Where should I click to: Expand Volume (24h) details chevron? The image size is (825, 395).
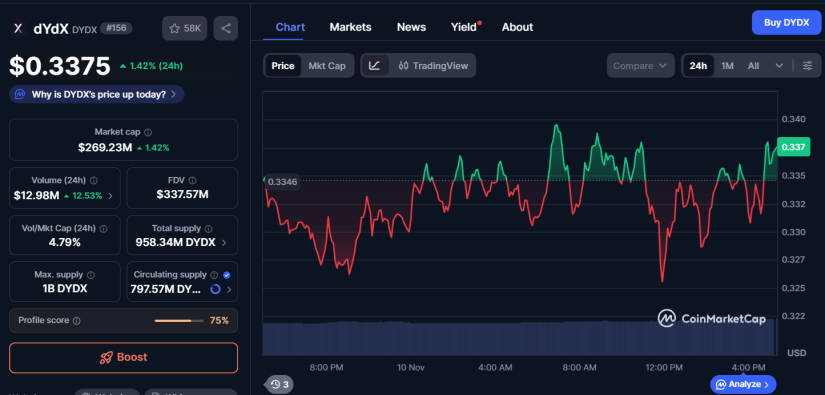point(110,196)
